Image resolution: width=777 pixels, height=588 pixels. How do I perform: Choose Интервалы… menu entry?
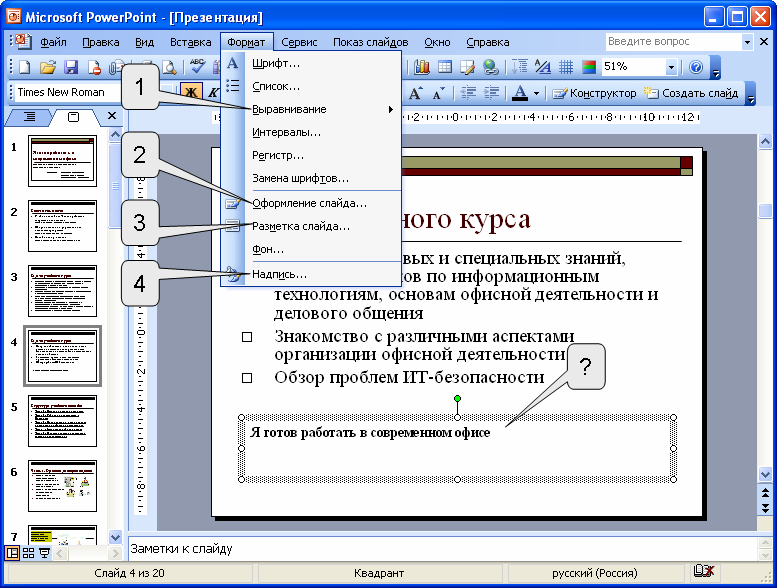click(311, 132)
